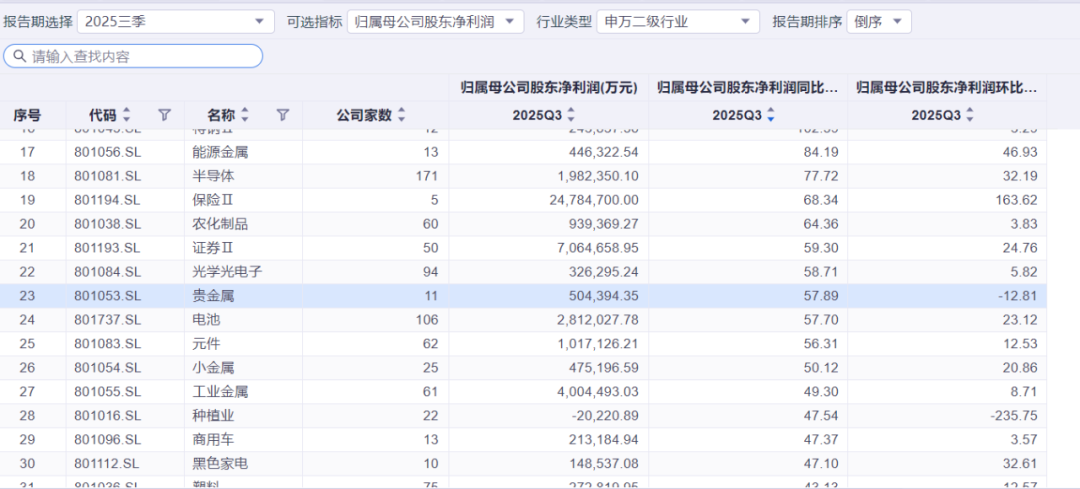Open the 可选指标 dropdown 归属母公司股东净利润
Image resolution: width=1080 pixels, height=489 pixels.
coord(435,22)
